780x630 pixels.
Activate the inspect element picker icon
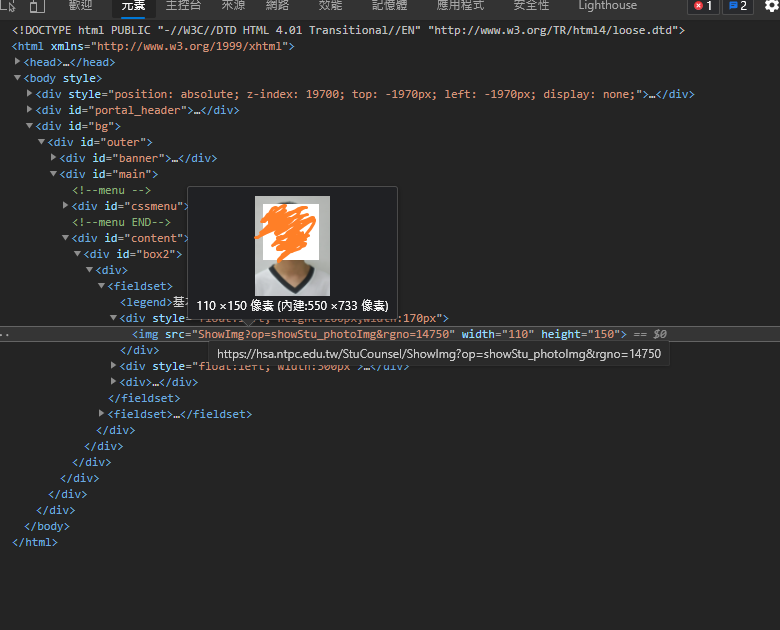coord(8,6)
